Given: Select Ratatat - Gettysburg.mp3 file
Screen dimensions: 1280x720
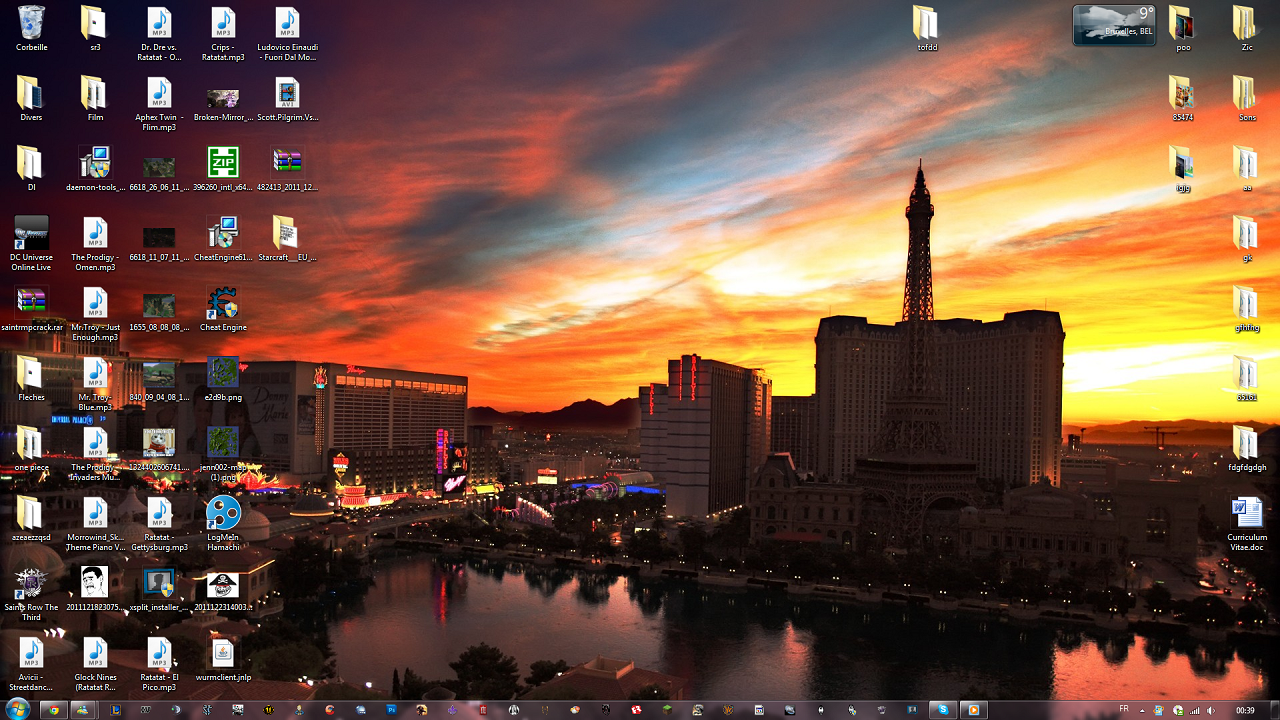Looking at the screenshot, I should point(159,523).
